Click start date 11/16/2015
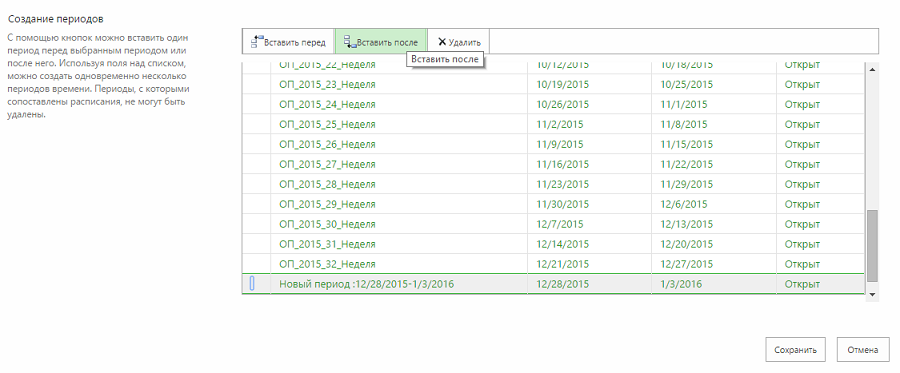 tap(563, 164)
